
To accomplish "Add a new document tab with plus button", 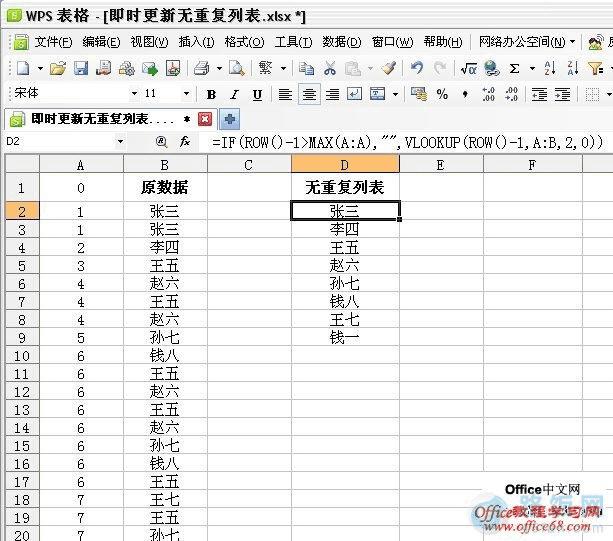I will tap(230, 119).
